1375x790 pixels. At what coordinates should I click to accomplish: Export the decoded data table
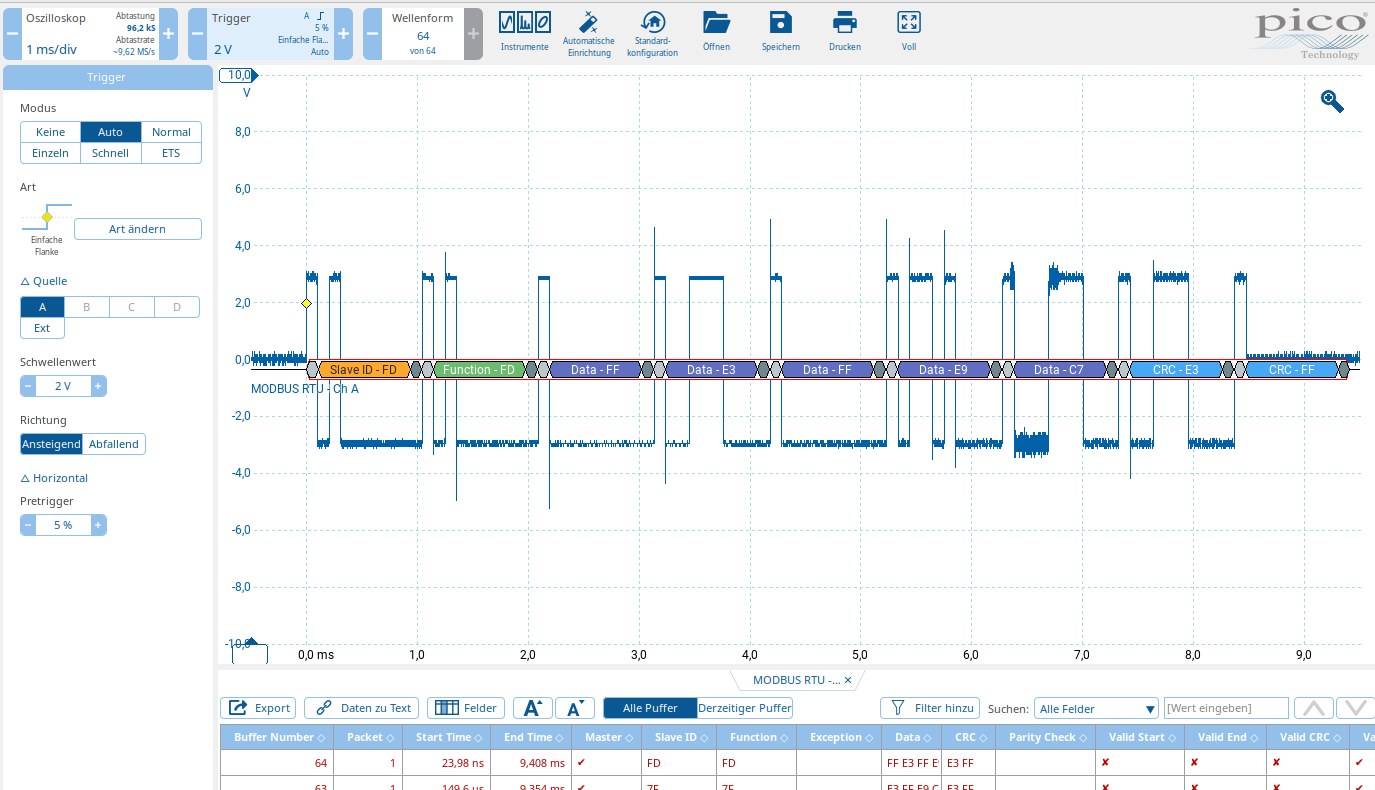[x=259, y=708]
